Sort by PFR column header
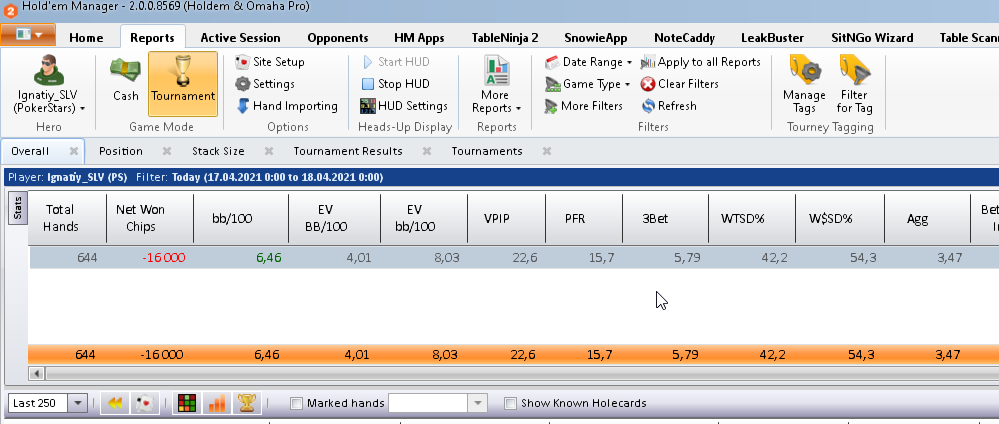999x424 pixels. tap(584, 218)
